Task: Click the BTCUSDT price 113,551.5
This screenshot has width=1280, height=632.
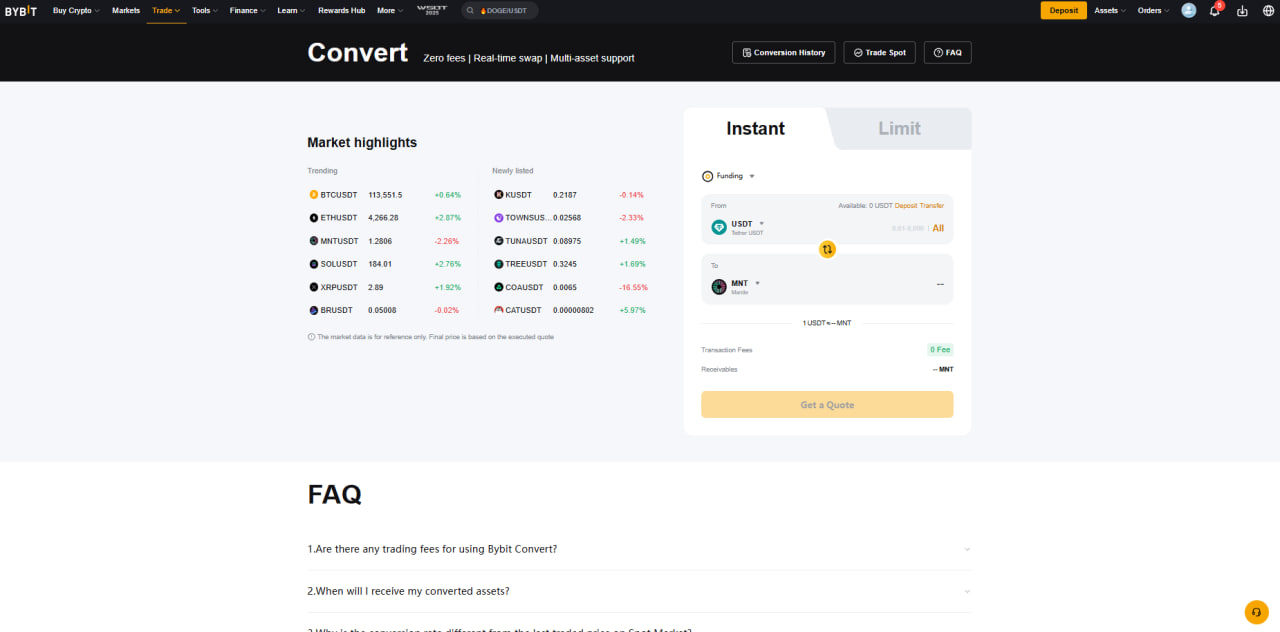Action: point(385,195)
